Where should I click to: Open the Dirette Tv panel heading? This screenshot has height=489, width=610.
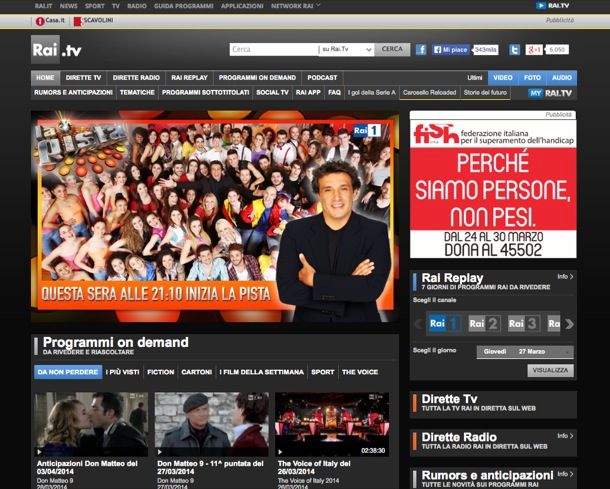tap(449, 399)
